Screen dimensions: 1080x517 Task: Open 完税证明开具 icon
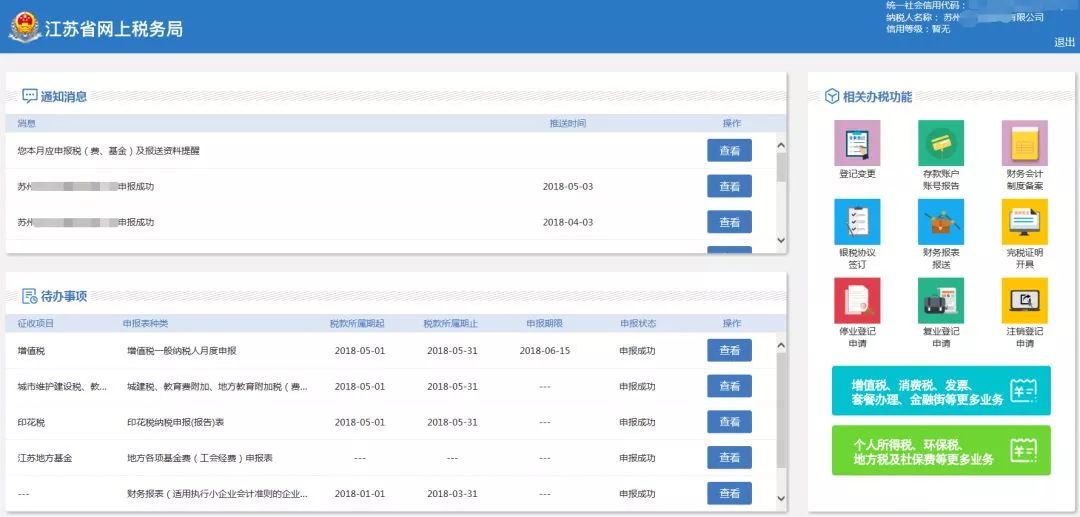(x=1024, y=221)
